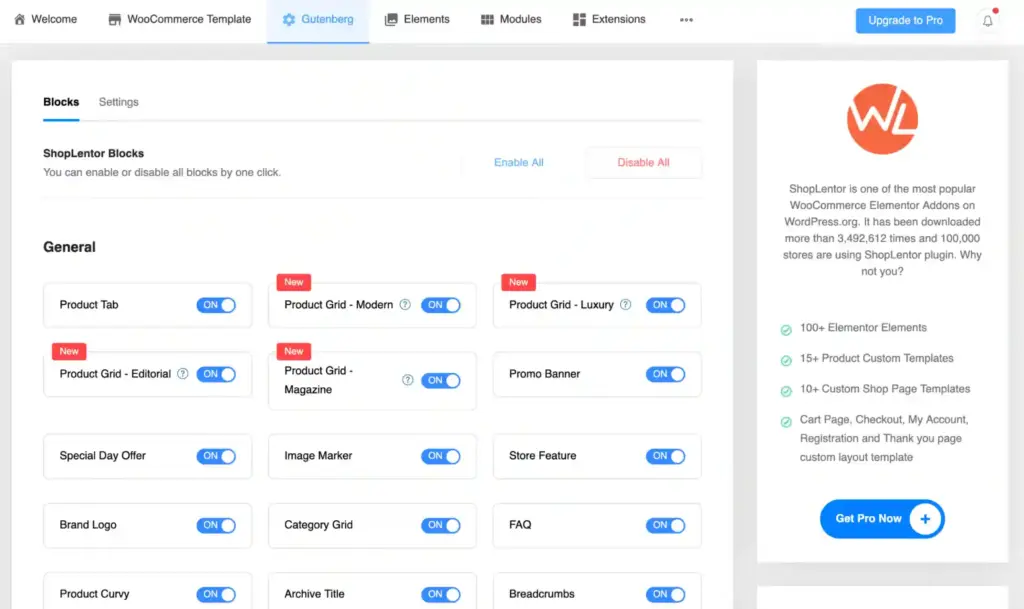1024x609 pixels.
Task: Click the Upgrade to Pro button
Action: (x=905, y=19)
